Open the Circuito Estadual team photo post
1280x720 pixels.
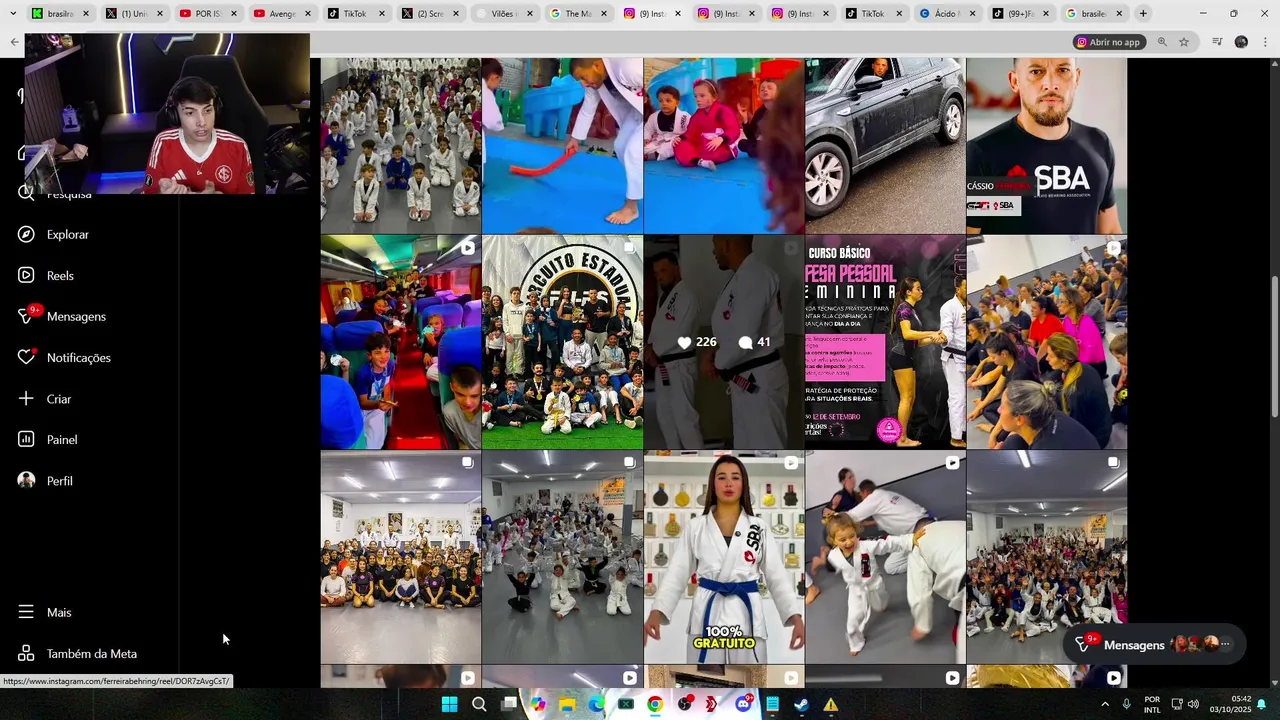[562, 342]
